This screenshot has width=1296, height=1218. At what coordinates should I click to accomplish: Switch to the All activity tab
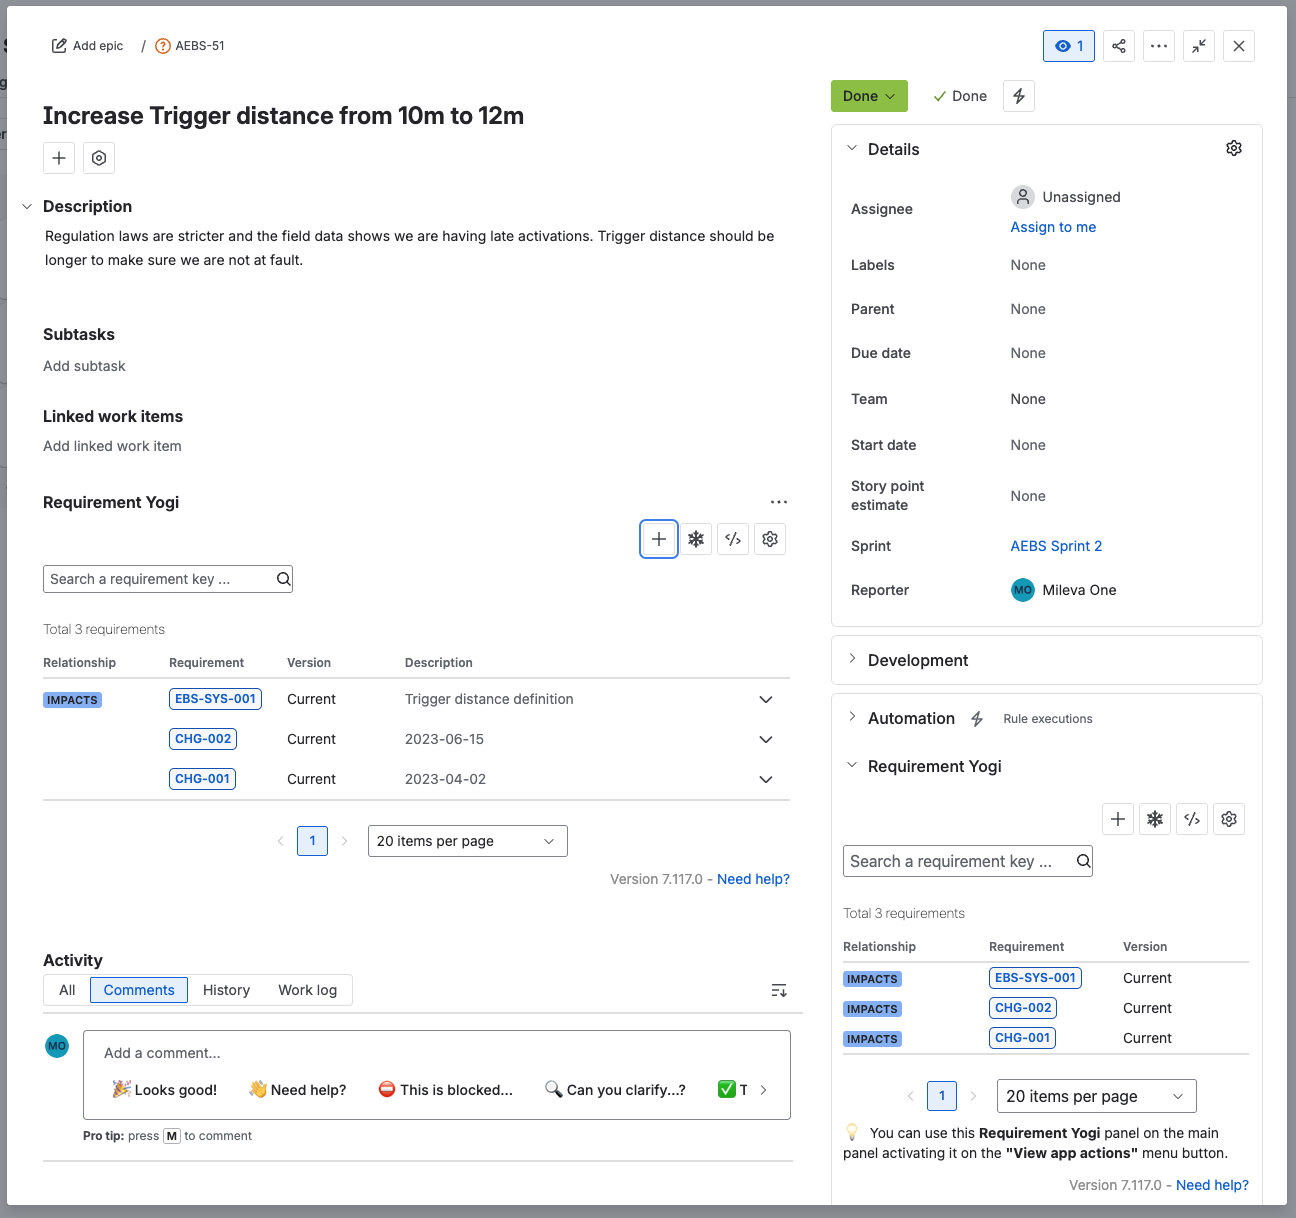[x=67, y=990]
